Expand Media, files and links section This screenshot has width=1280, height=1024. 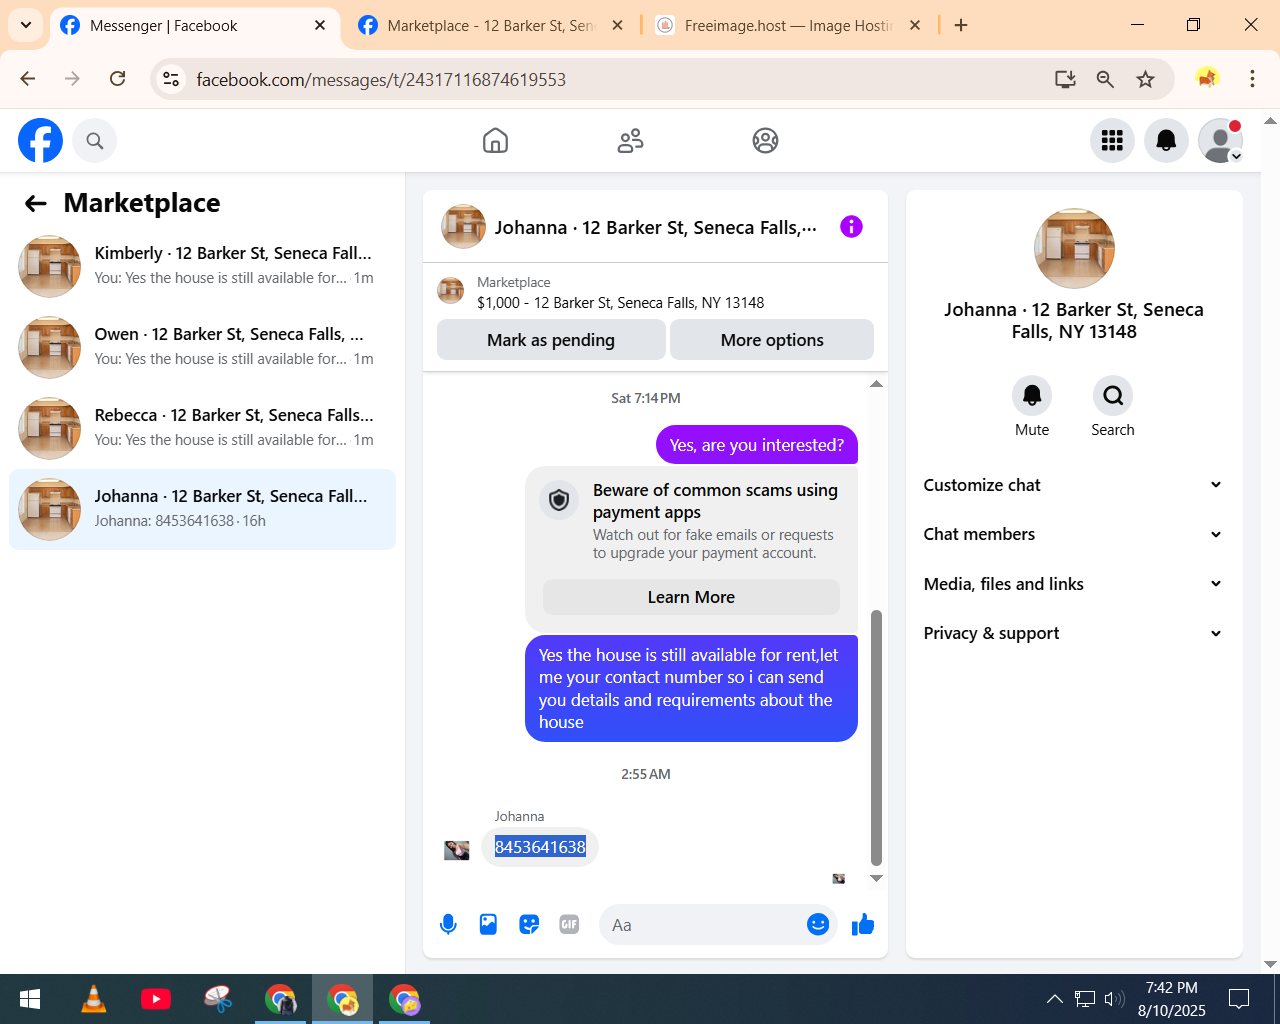pos(1073,584)
